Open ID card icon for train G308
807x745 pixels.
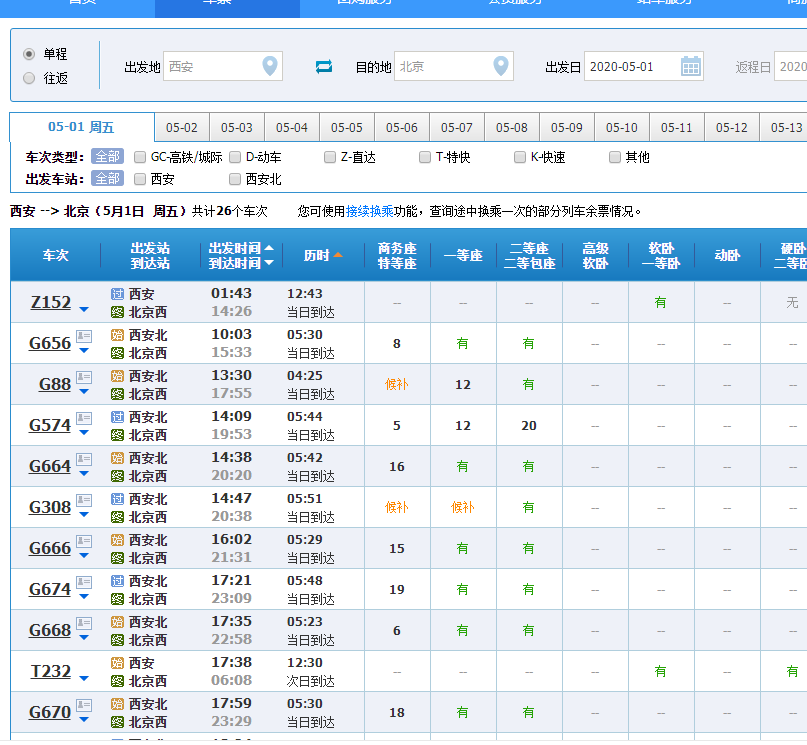[84, 501]
